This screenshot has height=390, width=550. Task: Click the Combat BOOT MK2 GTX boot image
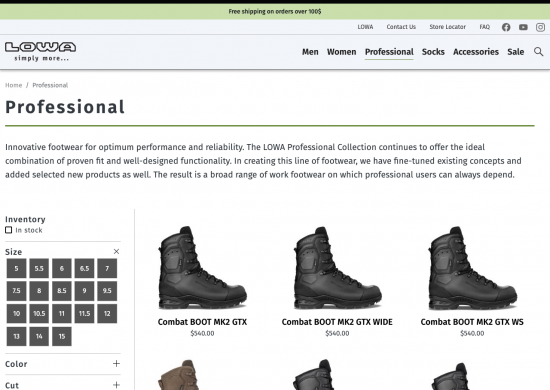(202, 268)
